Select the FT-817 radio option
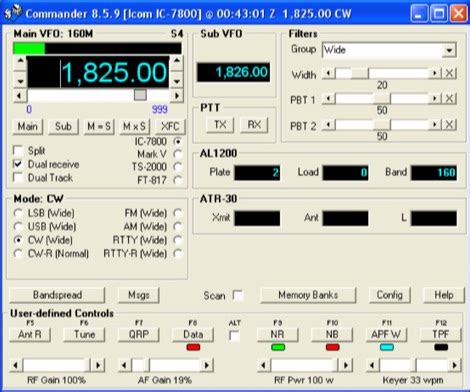Image resolution: width=470 pixels, height=392 pixels. point(178,180)
